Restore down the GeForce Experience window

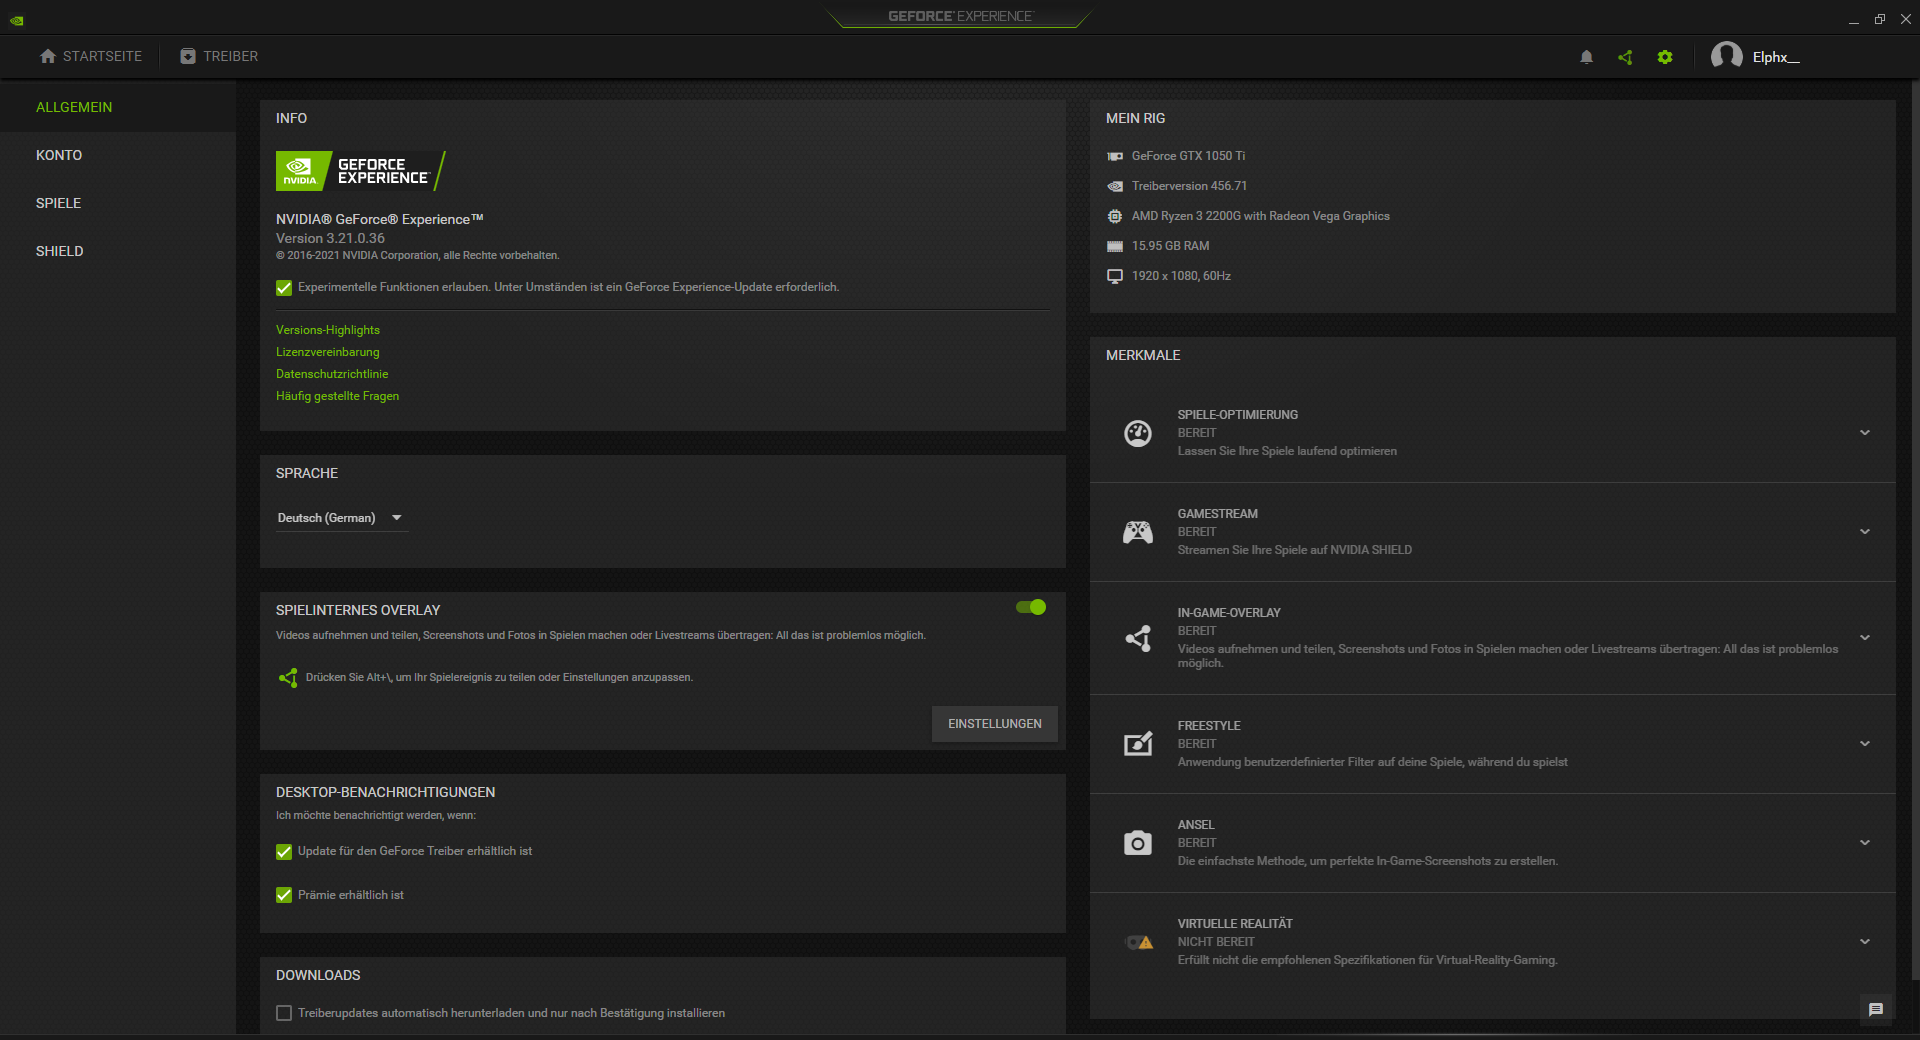pos(1880,19)
